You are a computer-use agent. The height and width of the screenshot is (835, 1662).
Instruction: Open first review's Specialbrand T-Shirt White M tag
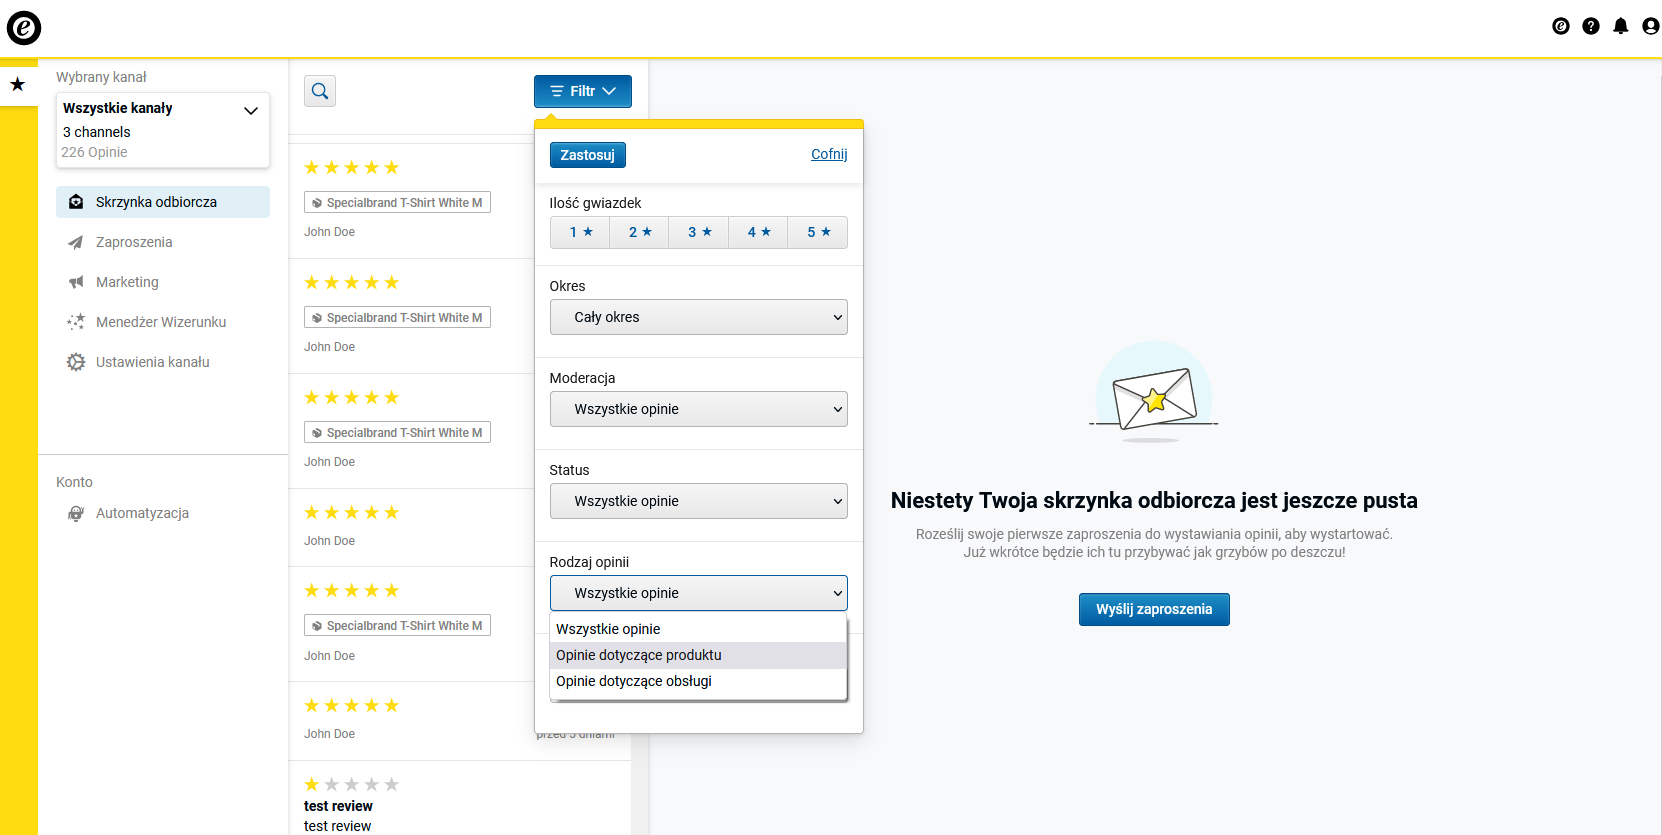click(397, 202)
